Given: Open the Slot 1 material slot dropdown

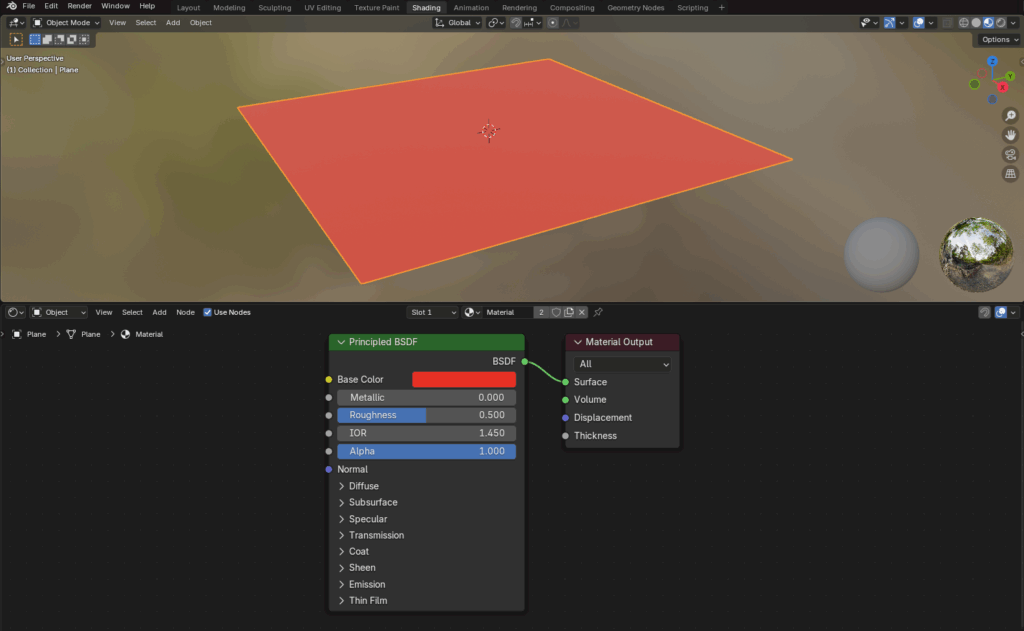Looking at the screenshot, I should tap(432, 312).
